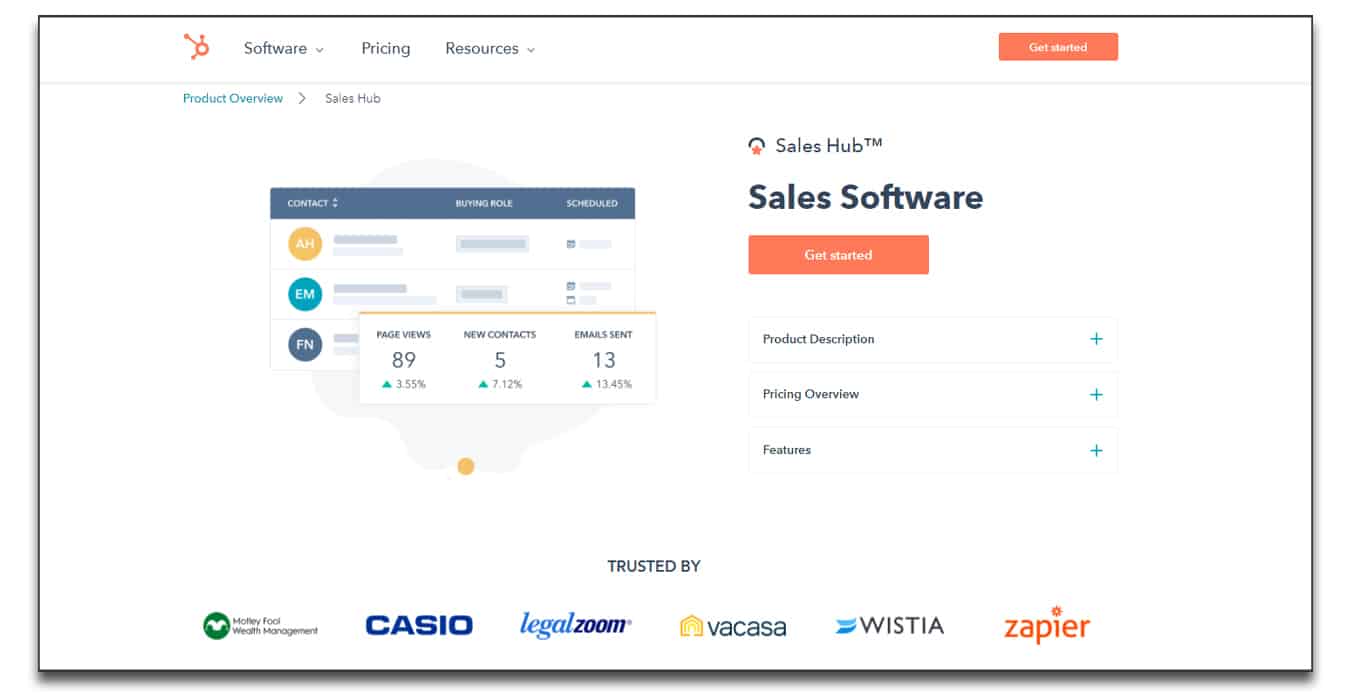The height and width of the screenshot is (695, 1351).
Task: Click the Emails Sent value 13
Action: tap(604, 360)
